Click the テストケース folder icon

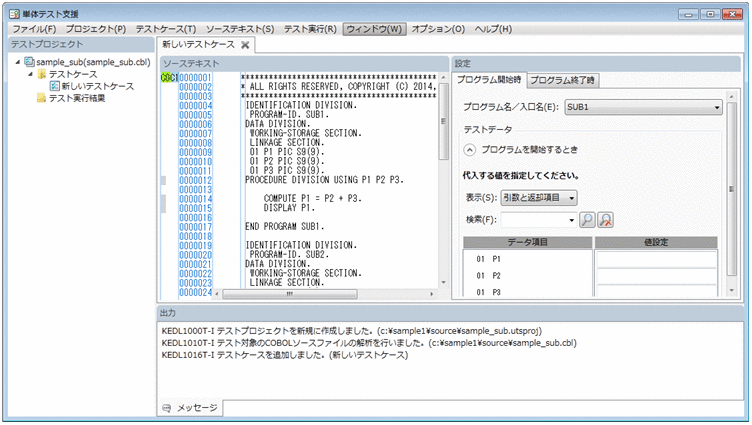coord(42,74)
